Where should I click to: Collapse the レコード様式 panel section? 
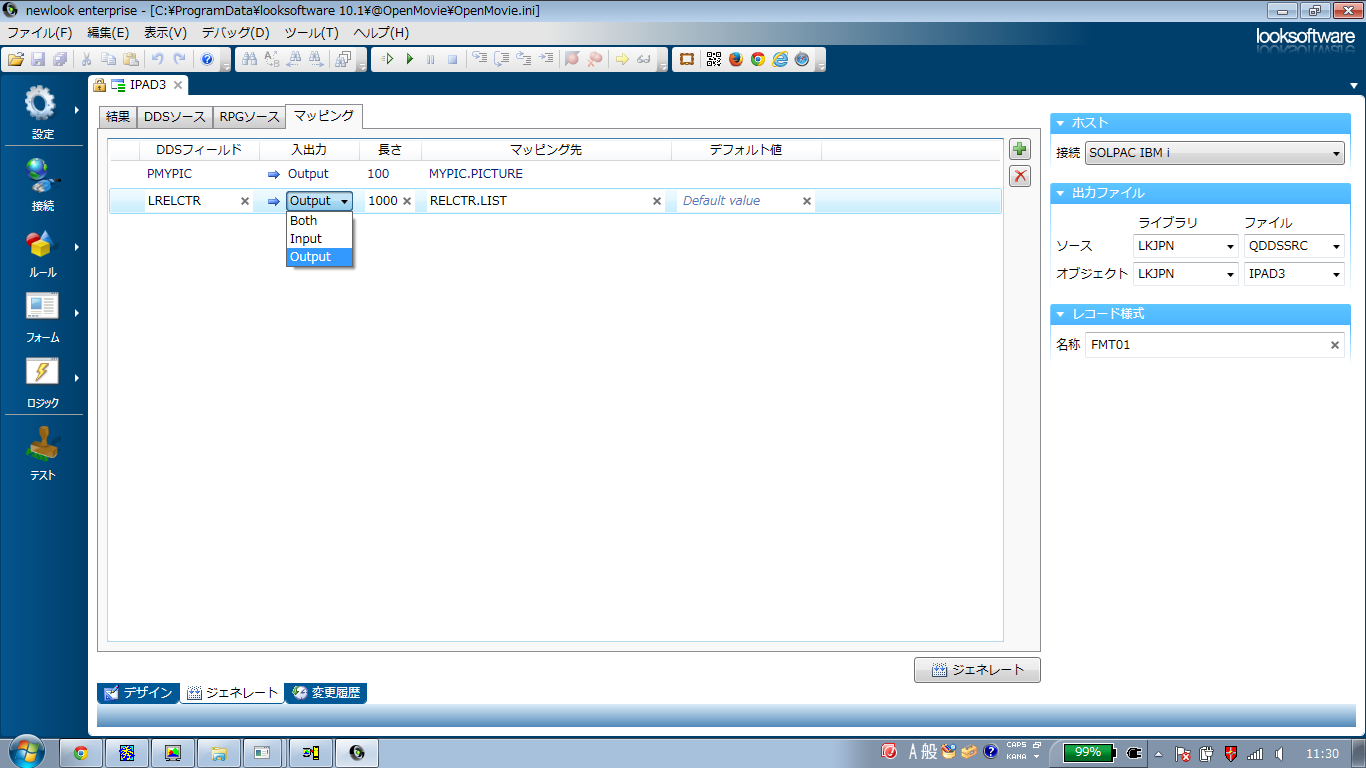(x=1061, y=314)
